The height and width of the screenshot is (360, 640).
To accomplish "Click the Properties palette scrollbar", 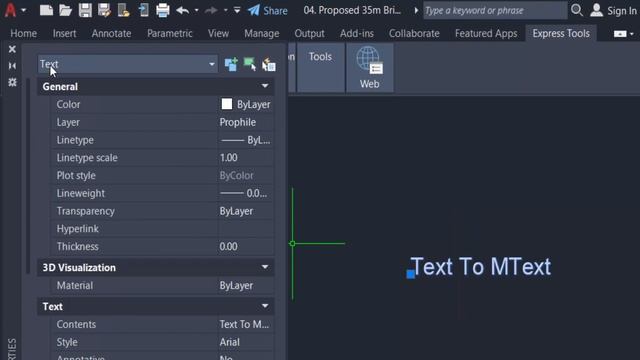I will click(x=28, y=176).
